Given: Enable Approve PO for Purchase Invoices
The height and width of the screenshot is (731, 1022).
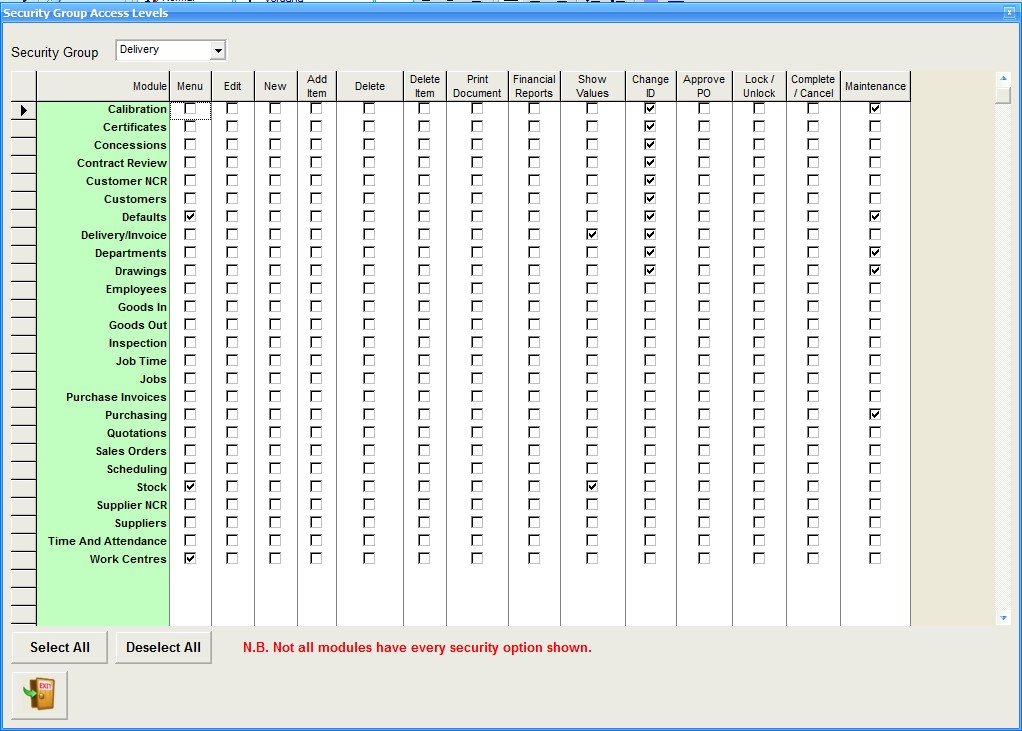Looking at the screenshot, I should (704, 397).
